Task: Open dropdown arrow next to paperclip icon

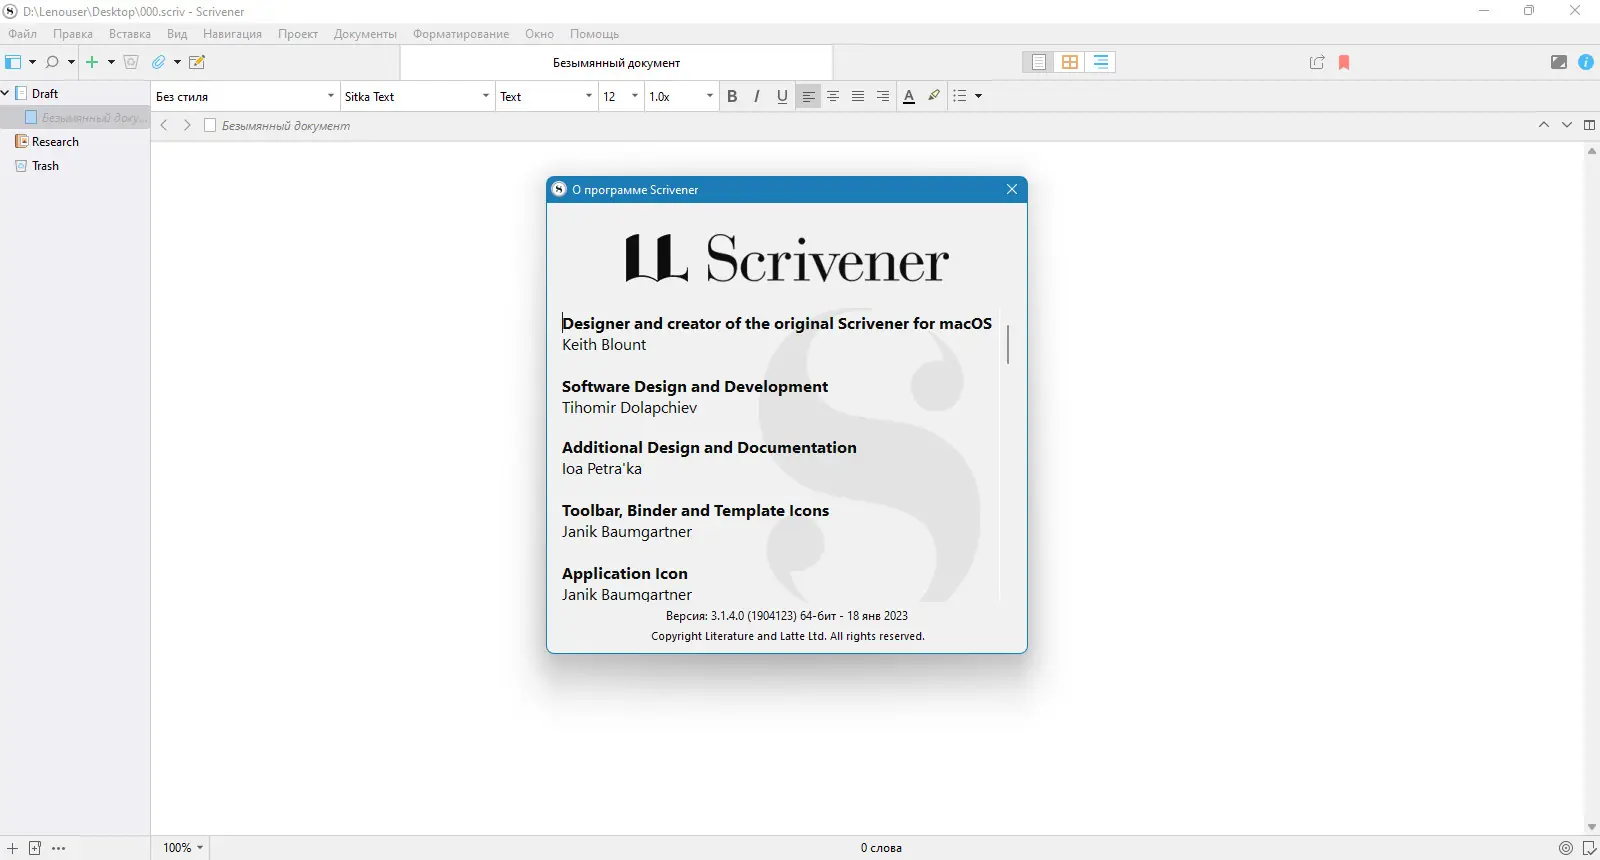Action: pos(177,62)
